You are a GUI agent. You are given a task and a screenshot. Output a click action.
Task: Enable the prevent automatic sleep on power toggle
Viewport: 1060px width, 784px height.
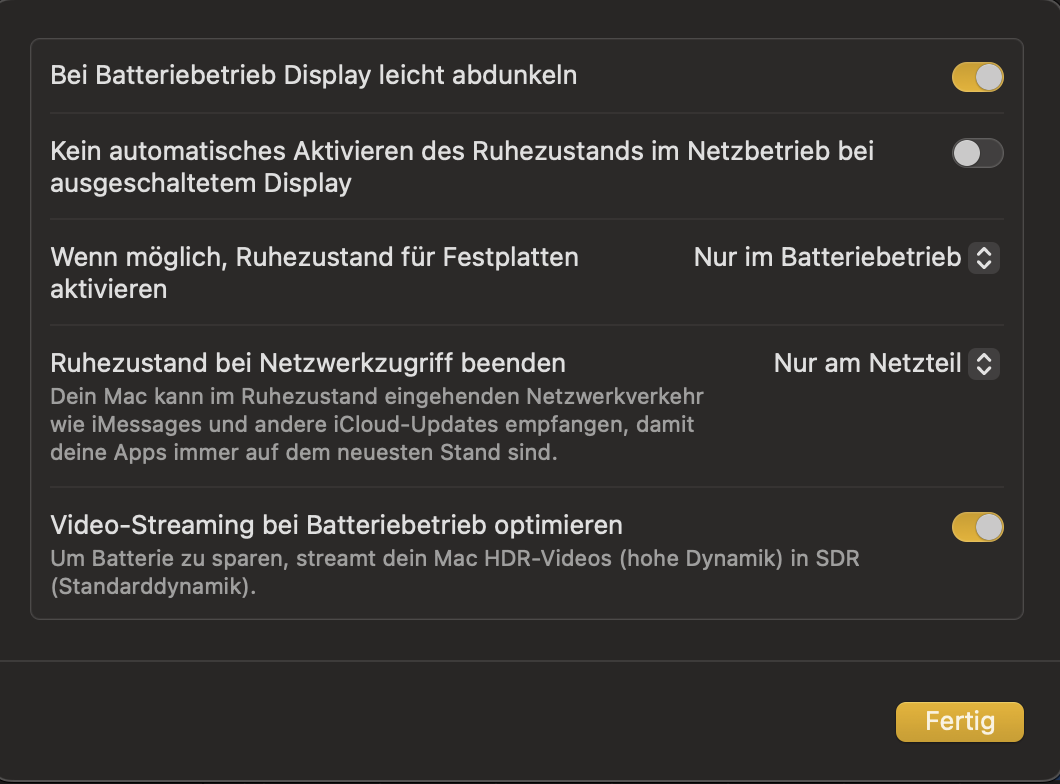[x=977, y=153]
